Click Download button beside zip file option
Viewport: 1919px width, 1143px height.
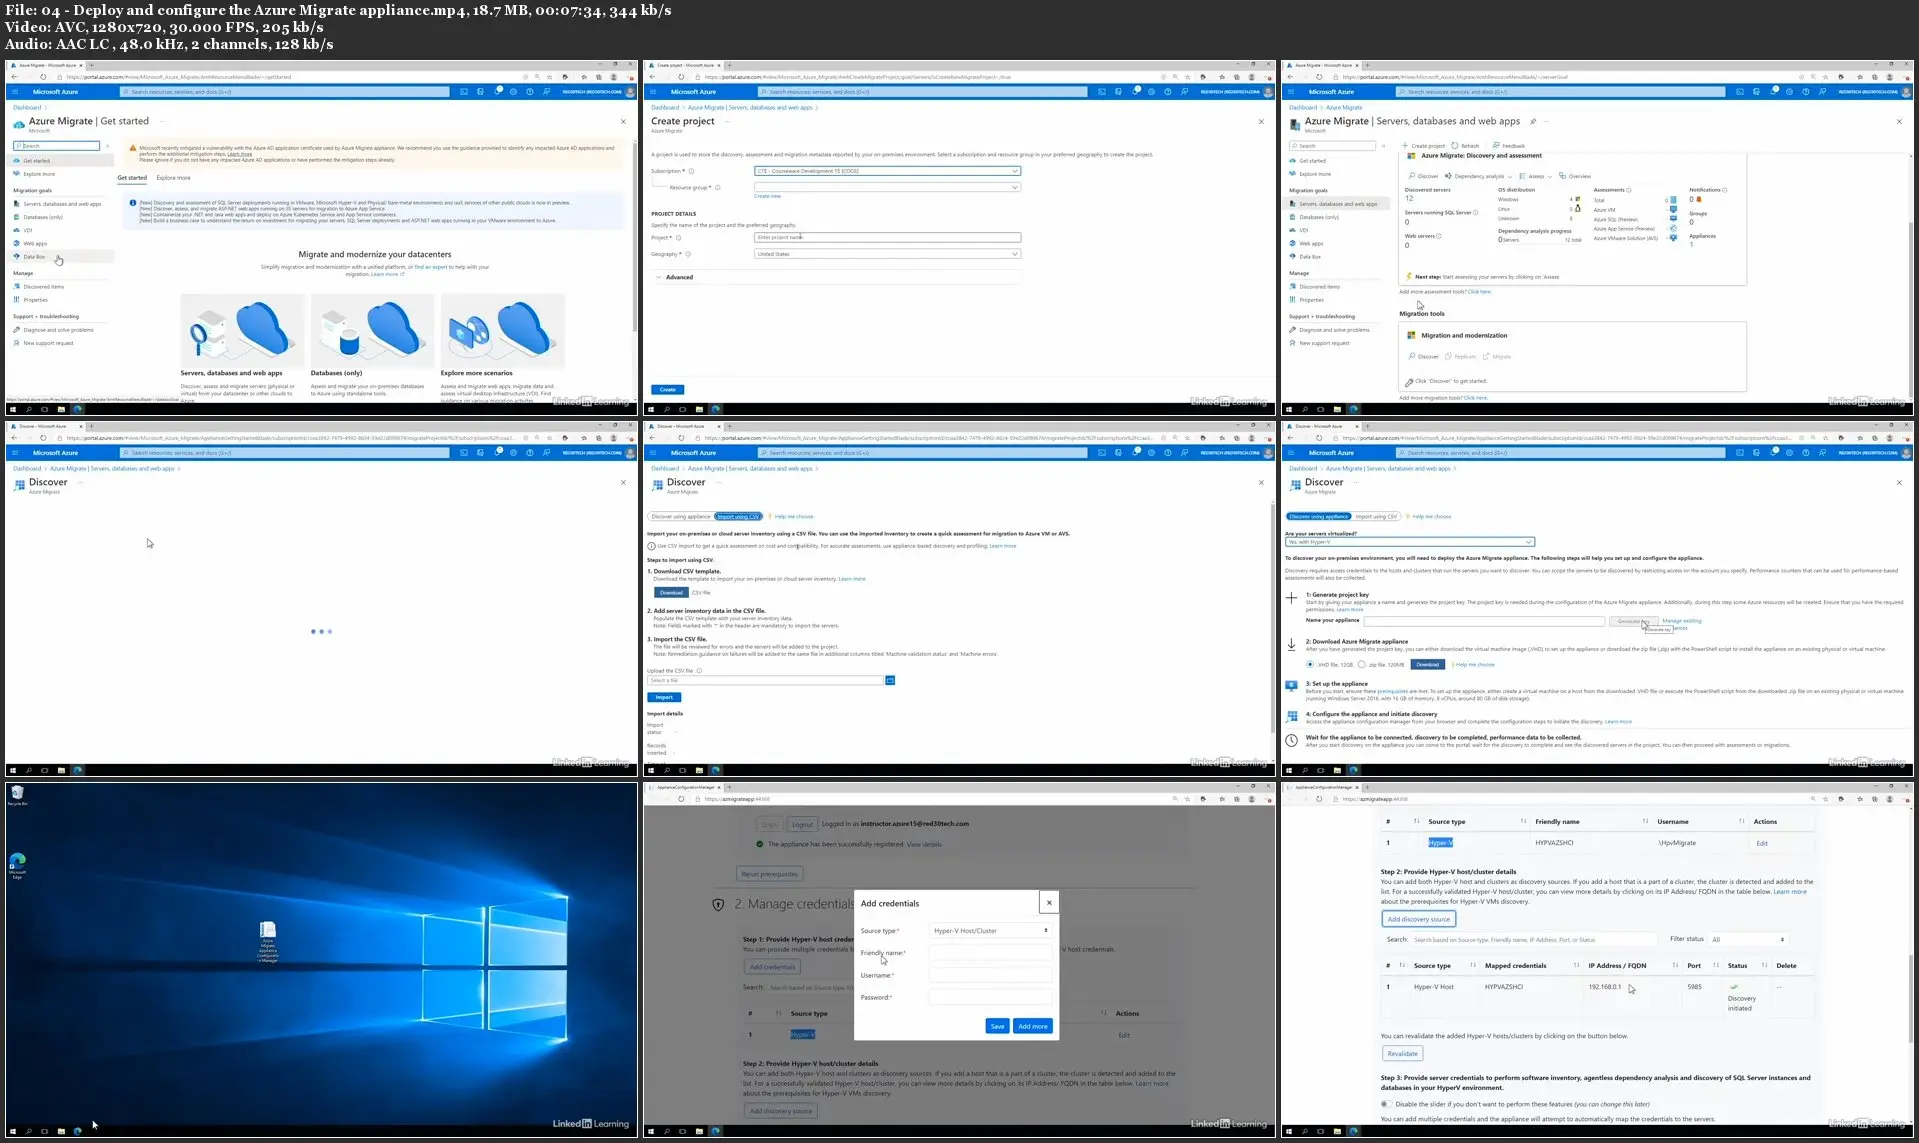click(x=1427, y=665)
